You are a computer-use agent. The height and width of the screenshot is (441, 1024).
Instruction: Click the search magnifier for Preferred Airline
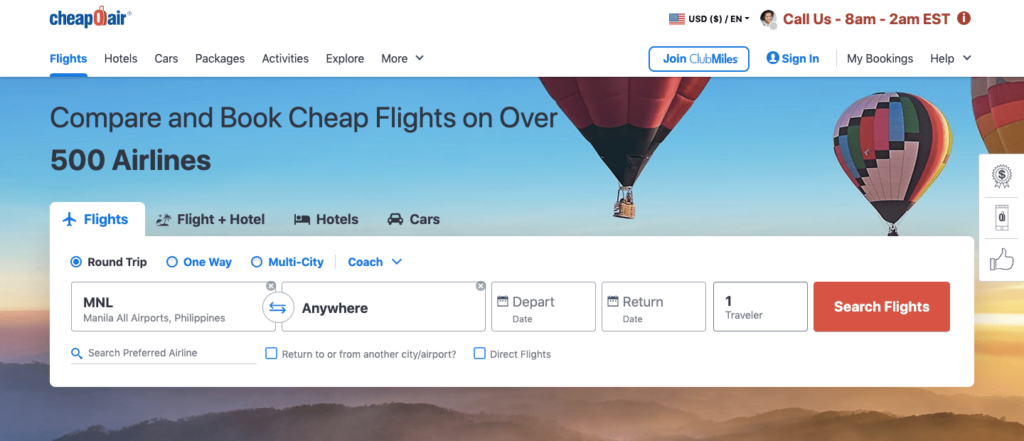tap(77, 353)
